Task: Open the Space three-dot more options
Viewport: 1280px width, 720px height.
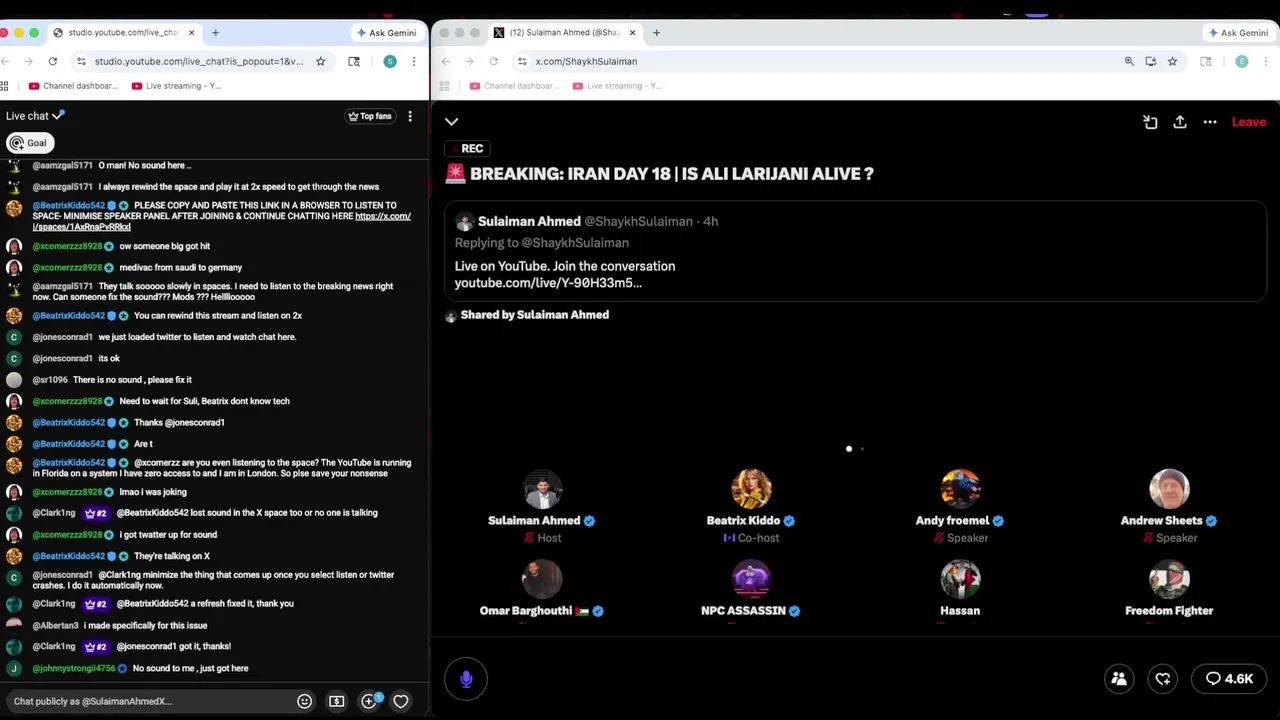Action: [x=1210, y=122]
